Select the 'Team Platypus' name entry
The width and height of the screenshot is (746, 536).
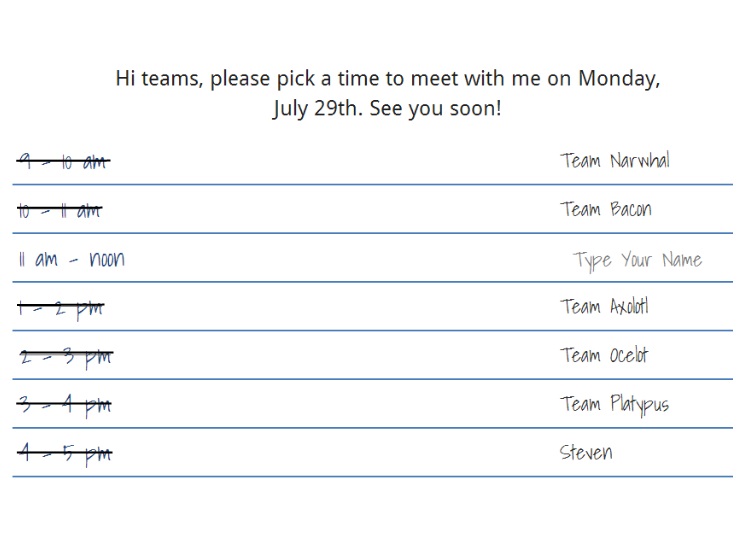614,405
